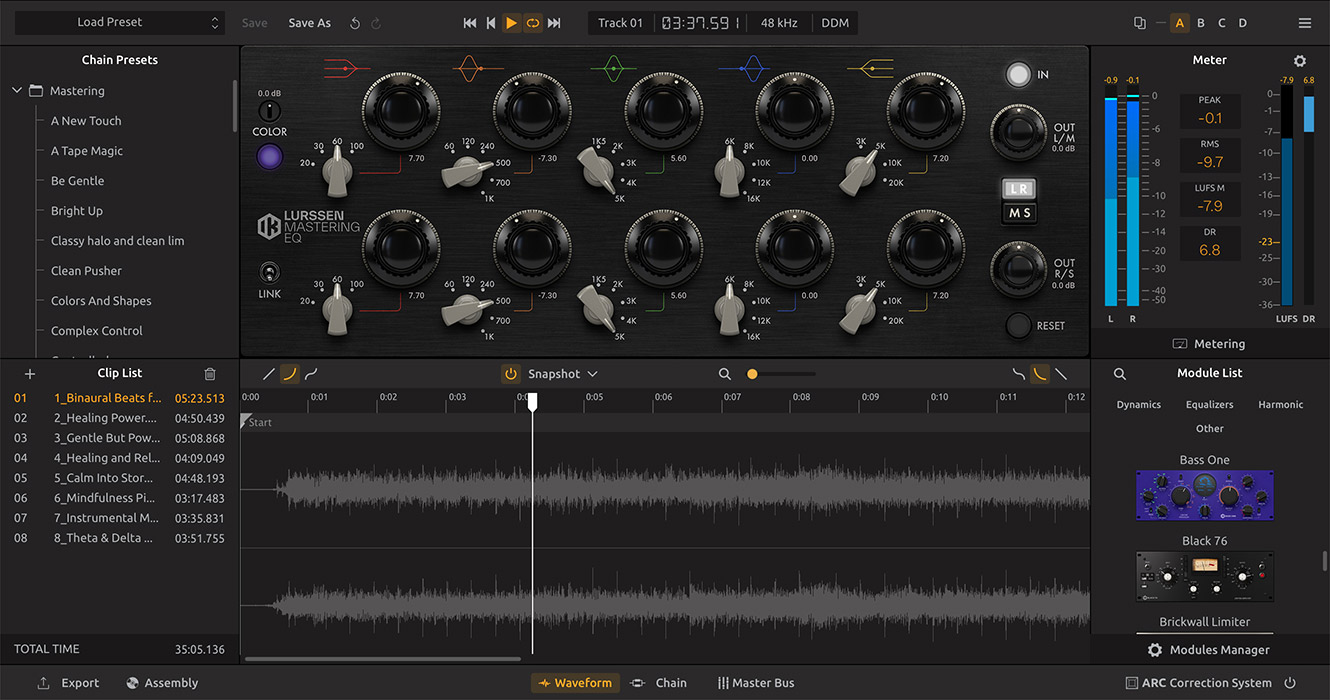The height and width of the screenshot is (700, 1330).
Task: Open the Load Preset dropdown
Action: [120, 22]
